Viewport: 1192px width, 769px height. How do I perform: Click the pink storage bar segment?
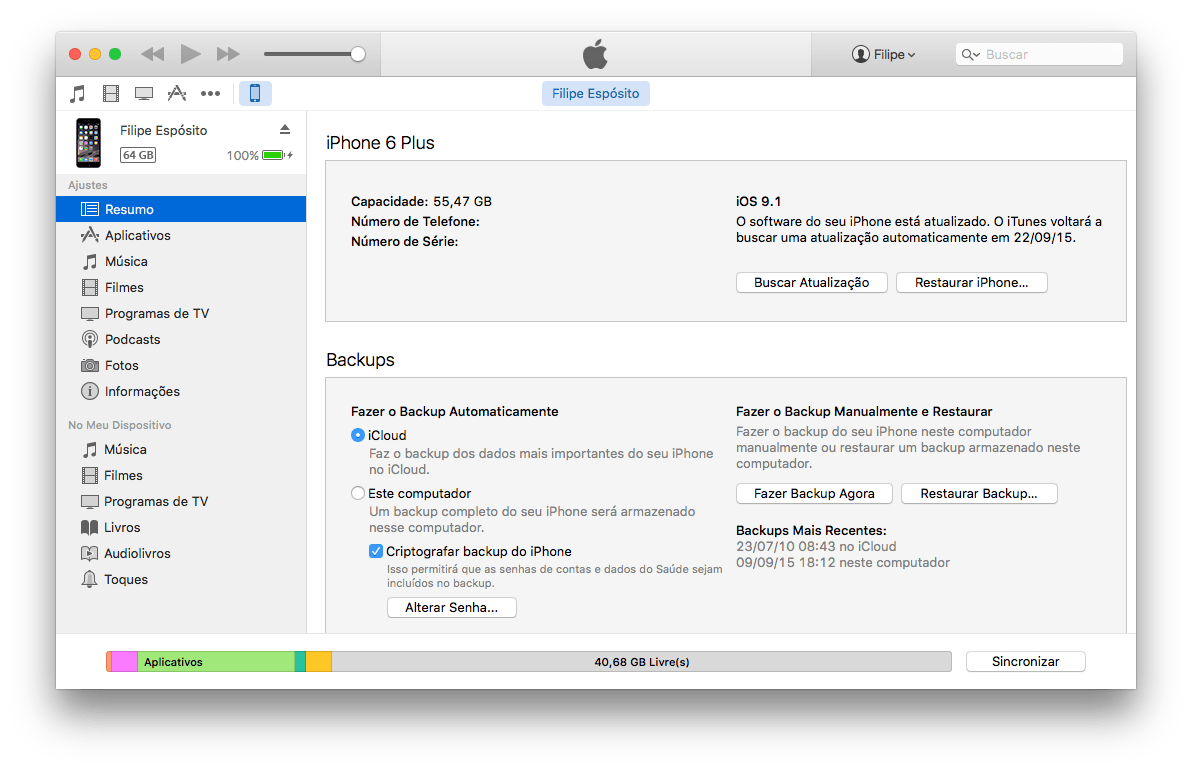tap(125, 662)
